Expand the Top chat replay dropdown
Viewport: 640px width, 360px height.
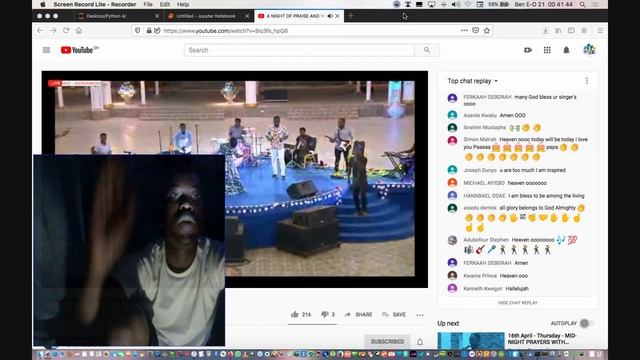click(473, 81)
